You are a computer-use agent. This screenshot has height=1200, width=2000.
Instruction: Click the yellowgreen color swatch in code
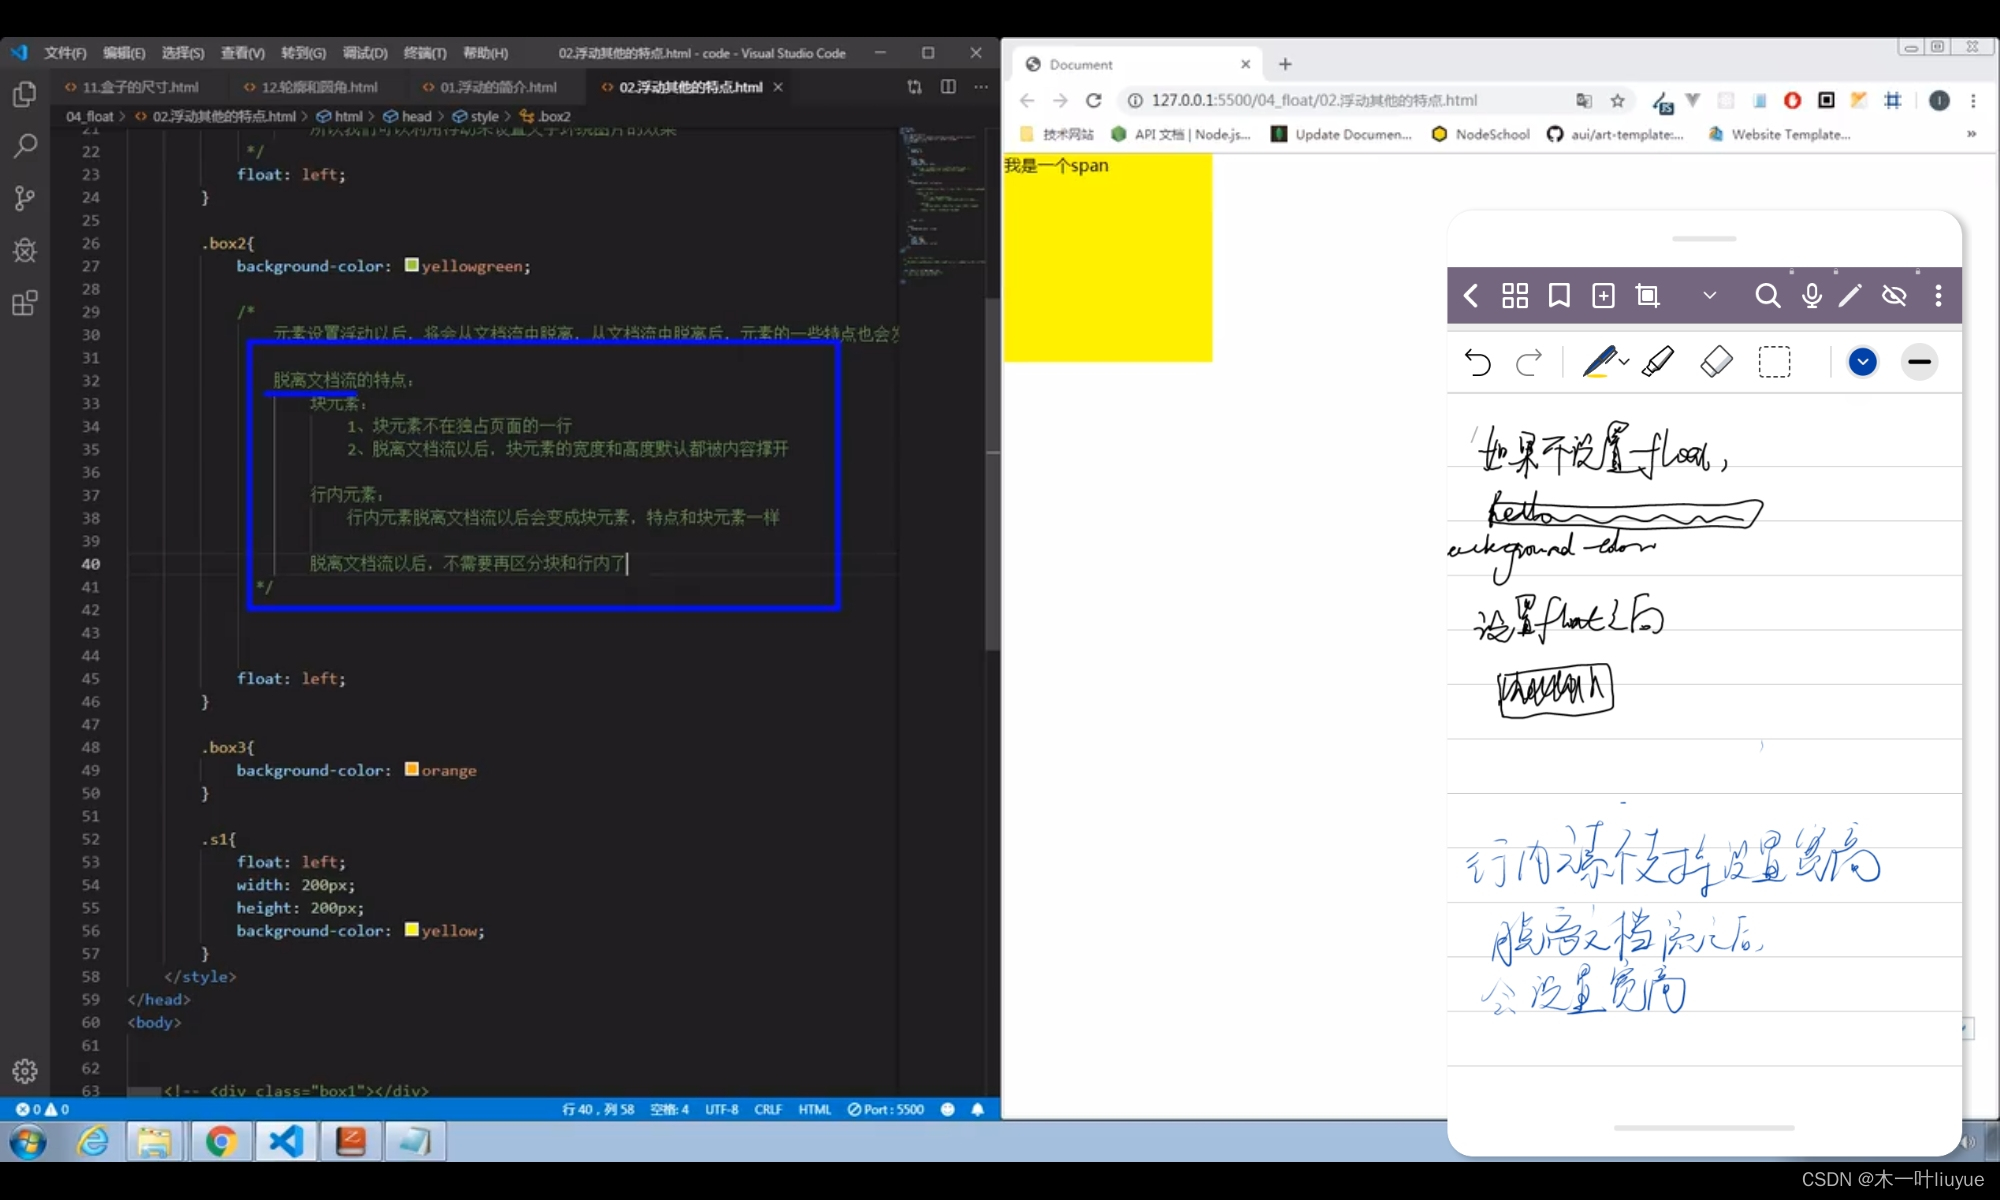[x=411, y=265]
